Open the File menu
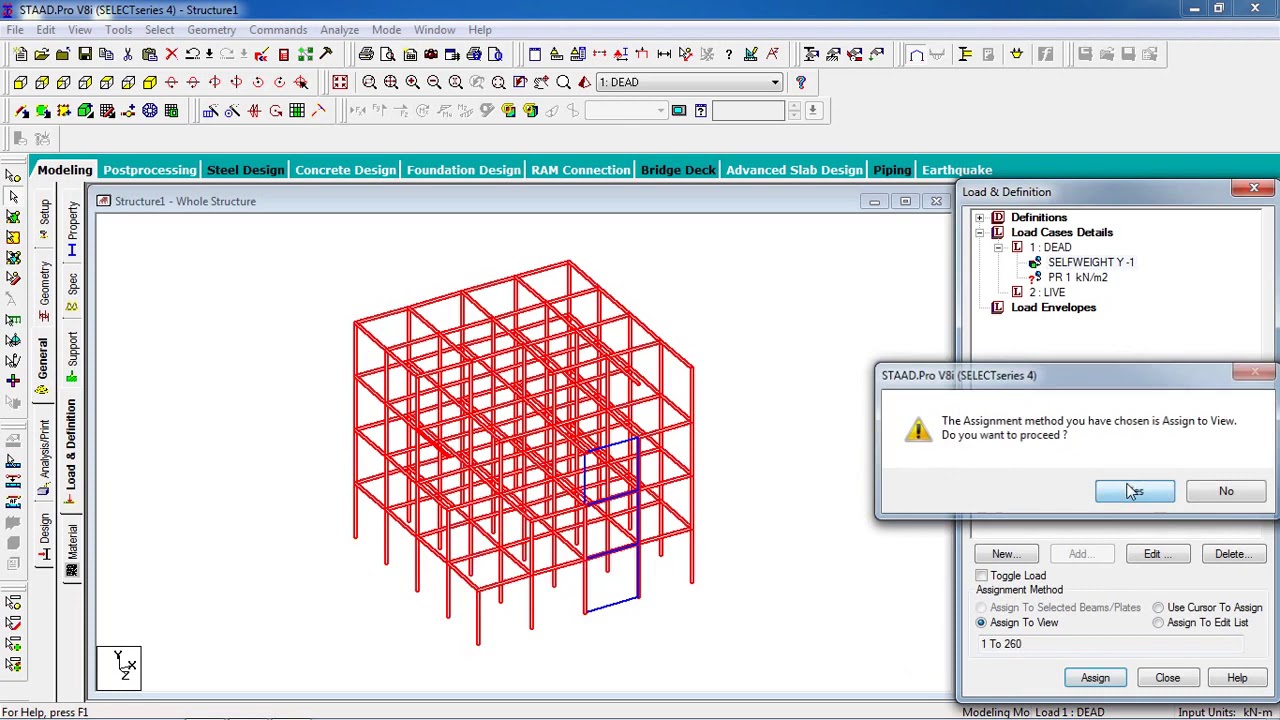This screenshot has width=1280, height=720. coord(15,30)
